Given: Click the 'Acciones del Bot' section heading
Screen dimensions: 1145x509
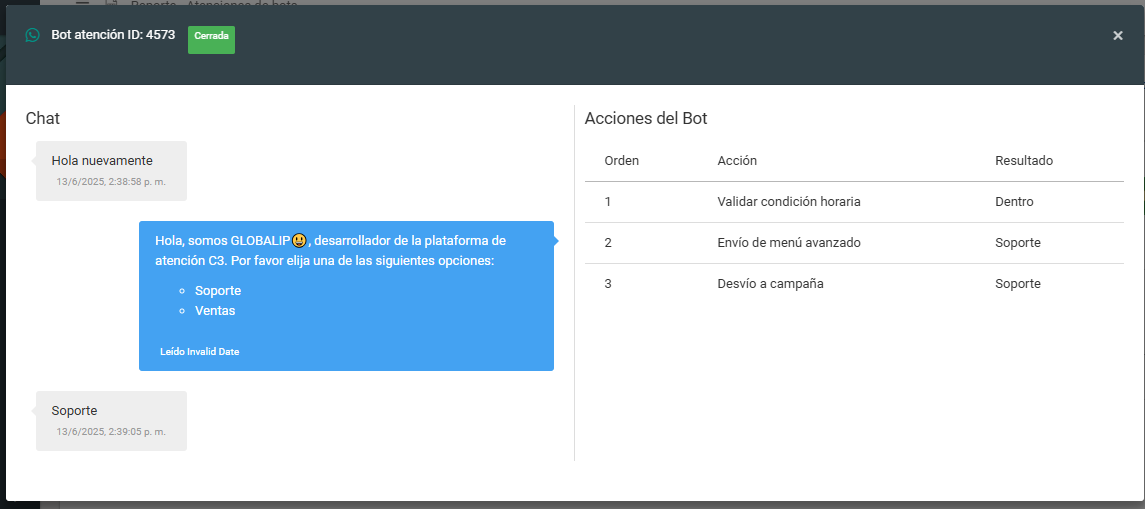Looking at the screenshot, I should 645,119.
